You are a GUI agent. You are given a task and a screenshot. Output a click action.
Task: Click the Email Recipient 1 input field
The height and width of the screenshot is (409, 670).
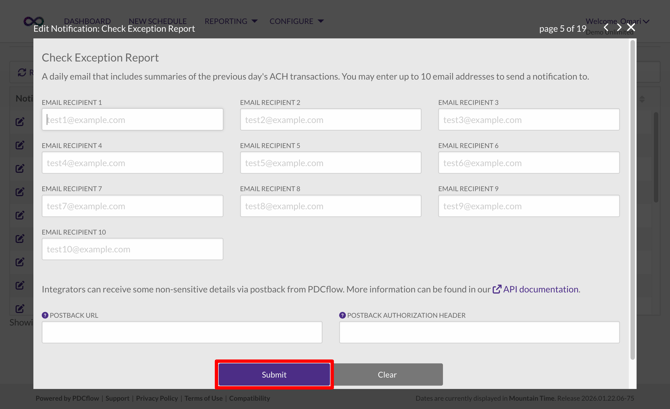tap(132, 120)
